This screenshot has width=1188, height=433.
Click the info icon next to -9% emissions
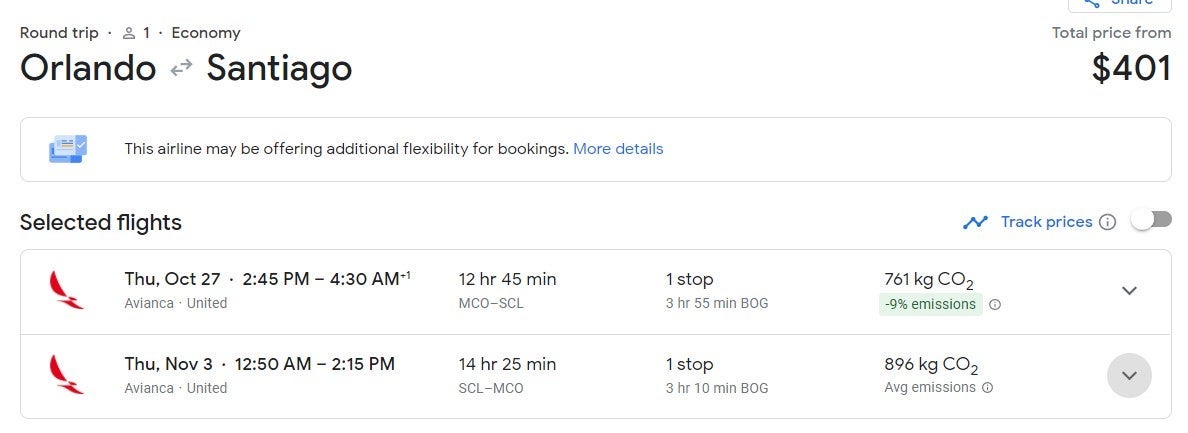coord(995,305)
